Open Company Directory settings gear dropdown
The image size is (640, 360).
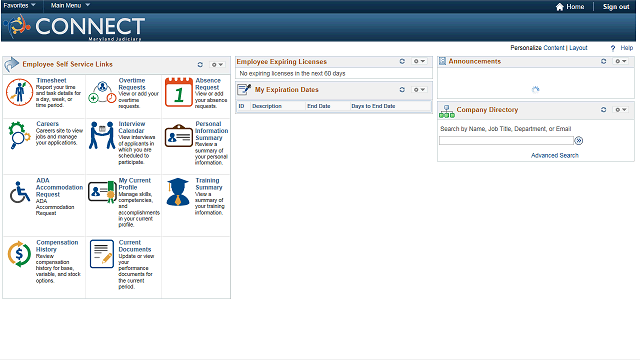tap(621, 109)
